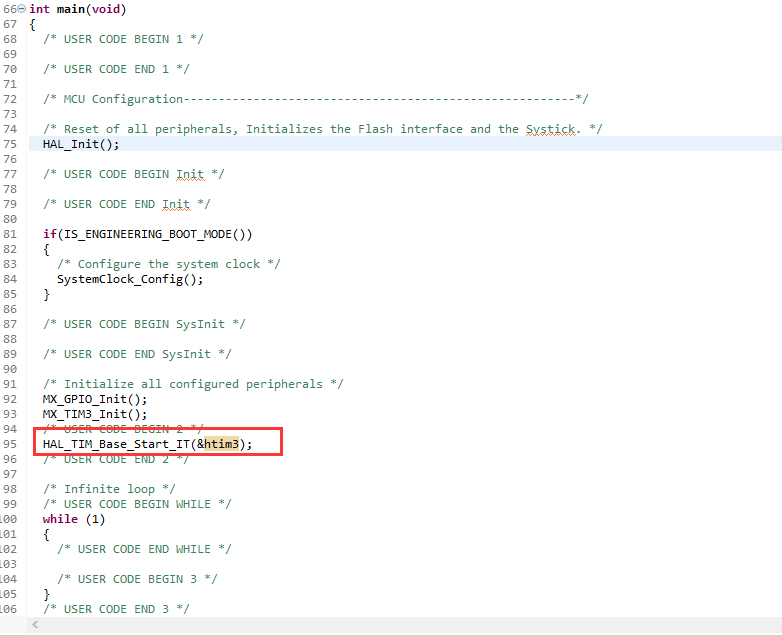
Task: Click on HAL_TIM_Base_Start_IT call line
Action: click(x=148, y=443)
